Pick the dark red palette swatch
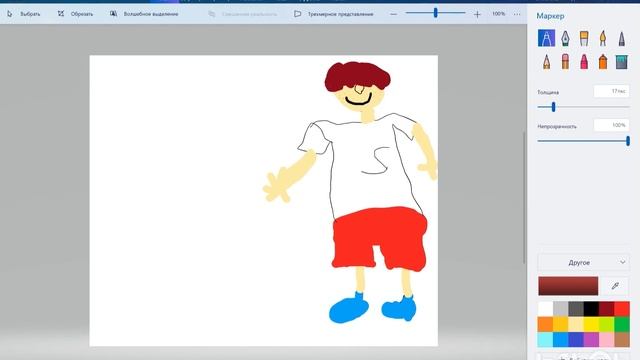640x360 pixels. point(607,309)
